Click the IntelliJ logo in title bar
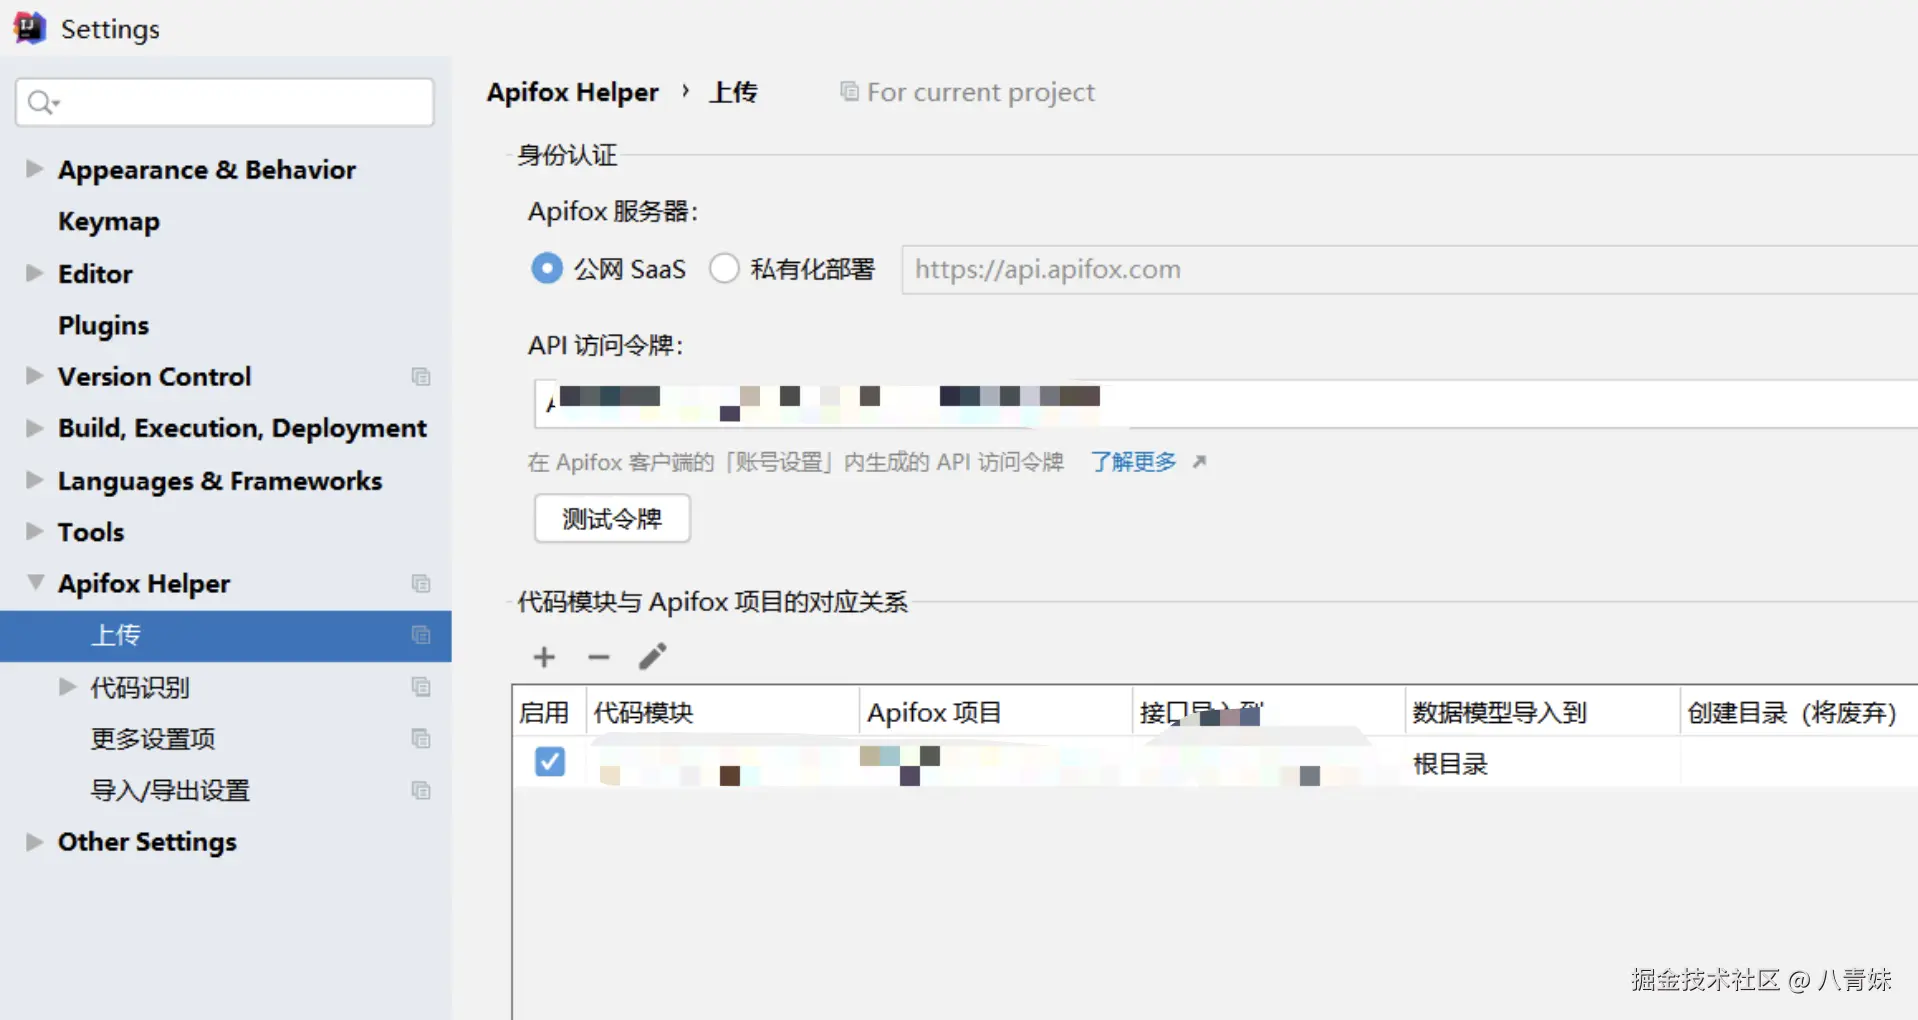This screenshot has width=1918, height=1020. coord(29,28)
